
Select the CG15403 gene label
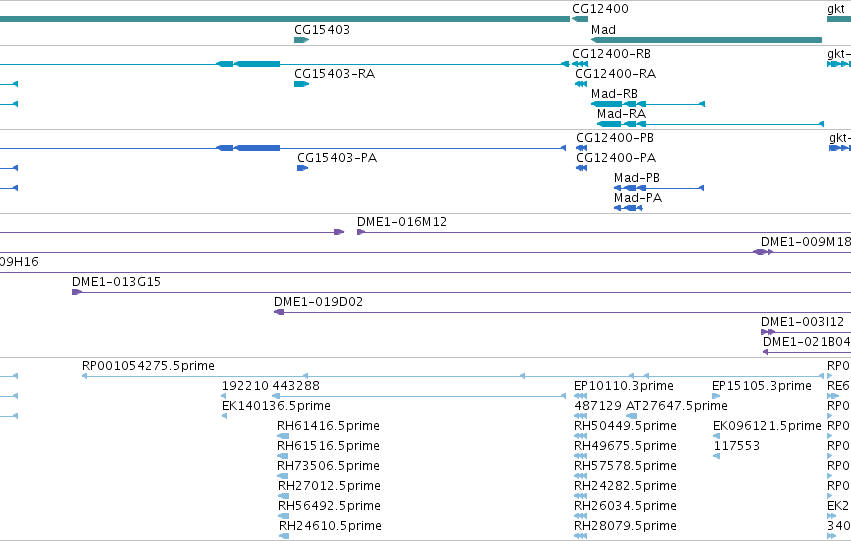point(322,30)
